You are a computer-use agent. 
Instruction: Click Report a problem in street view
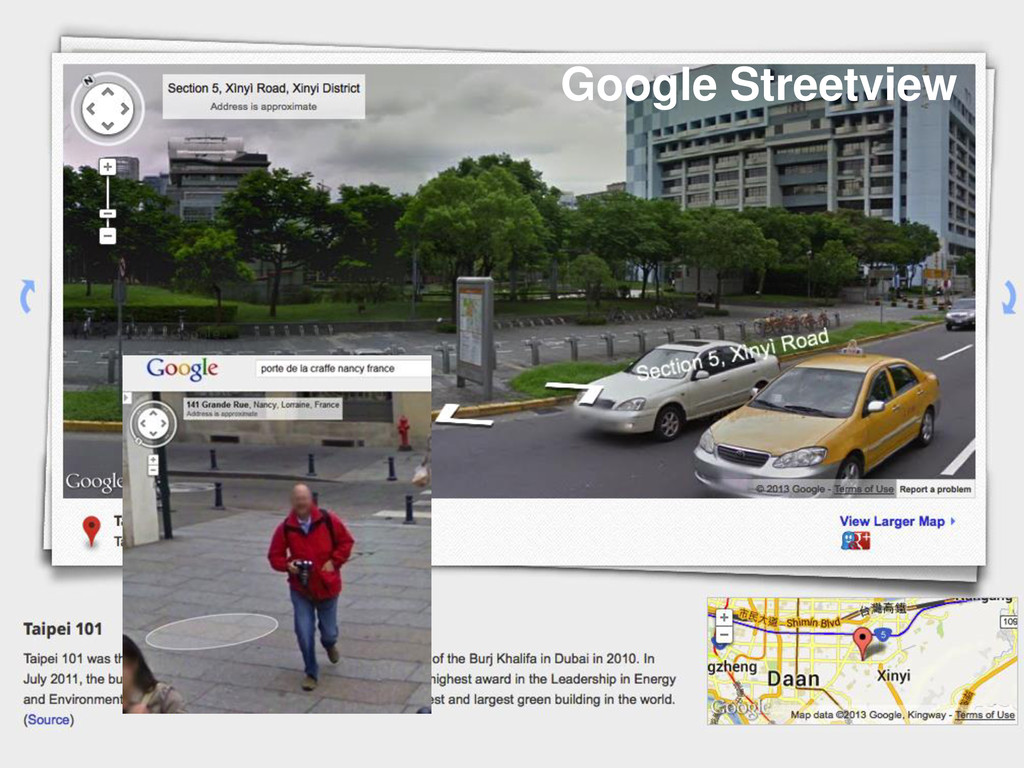[935, 489]
